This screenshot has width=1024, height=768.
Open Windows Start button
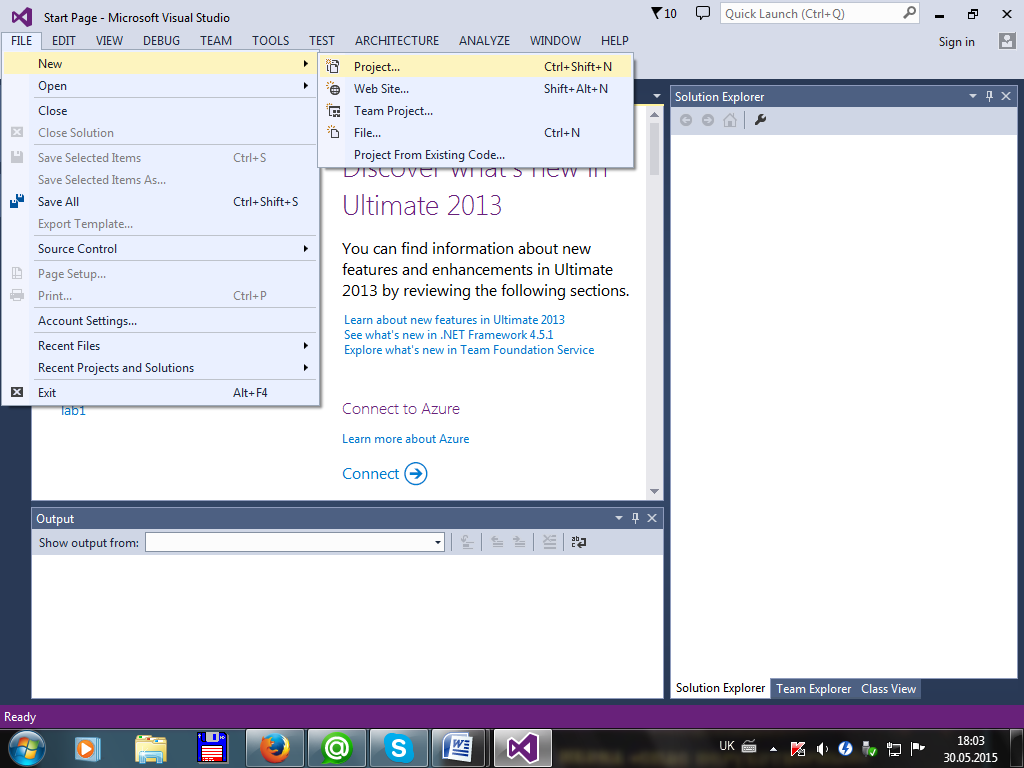coord(27,748)
